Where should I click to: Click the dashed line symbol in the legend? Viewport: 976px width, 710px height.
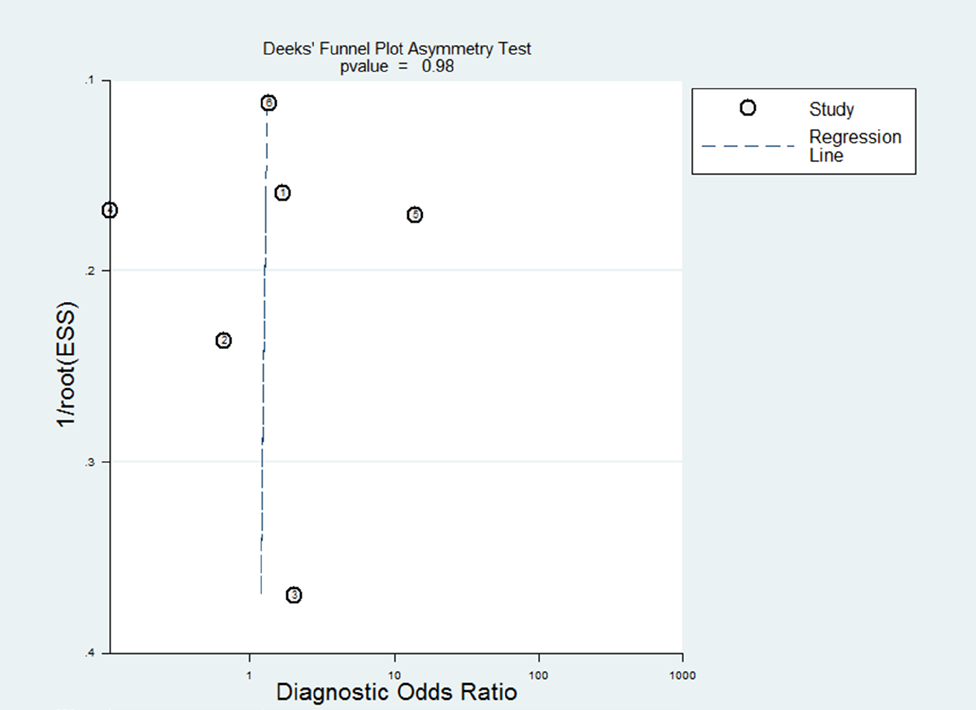tap(747, 146)
